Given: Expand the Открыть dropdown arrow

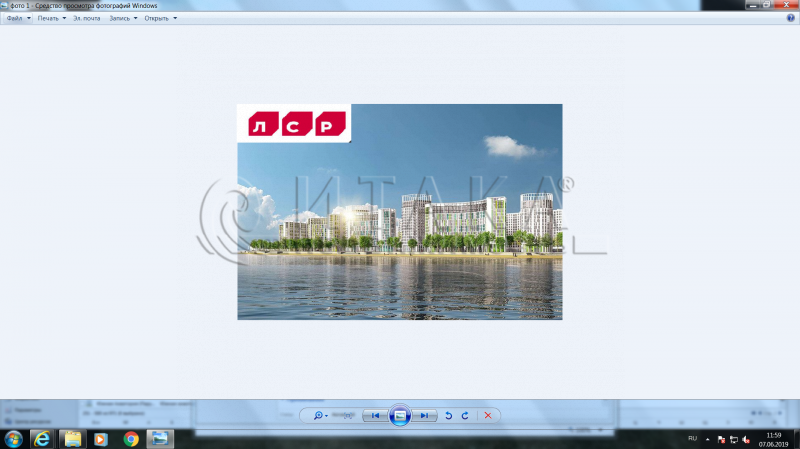Looking at the screenshot, I should coord(175,18).
